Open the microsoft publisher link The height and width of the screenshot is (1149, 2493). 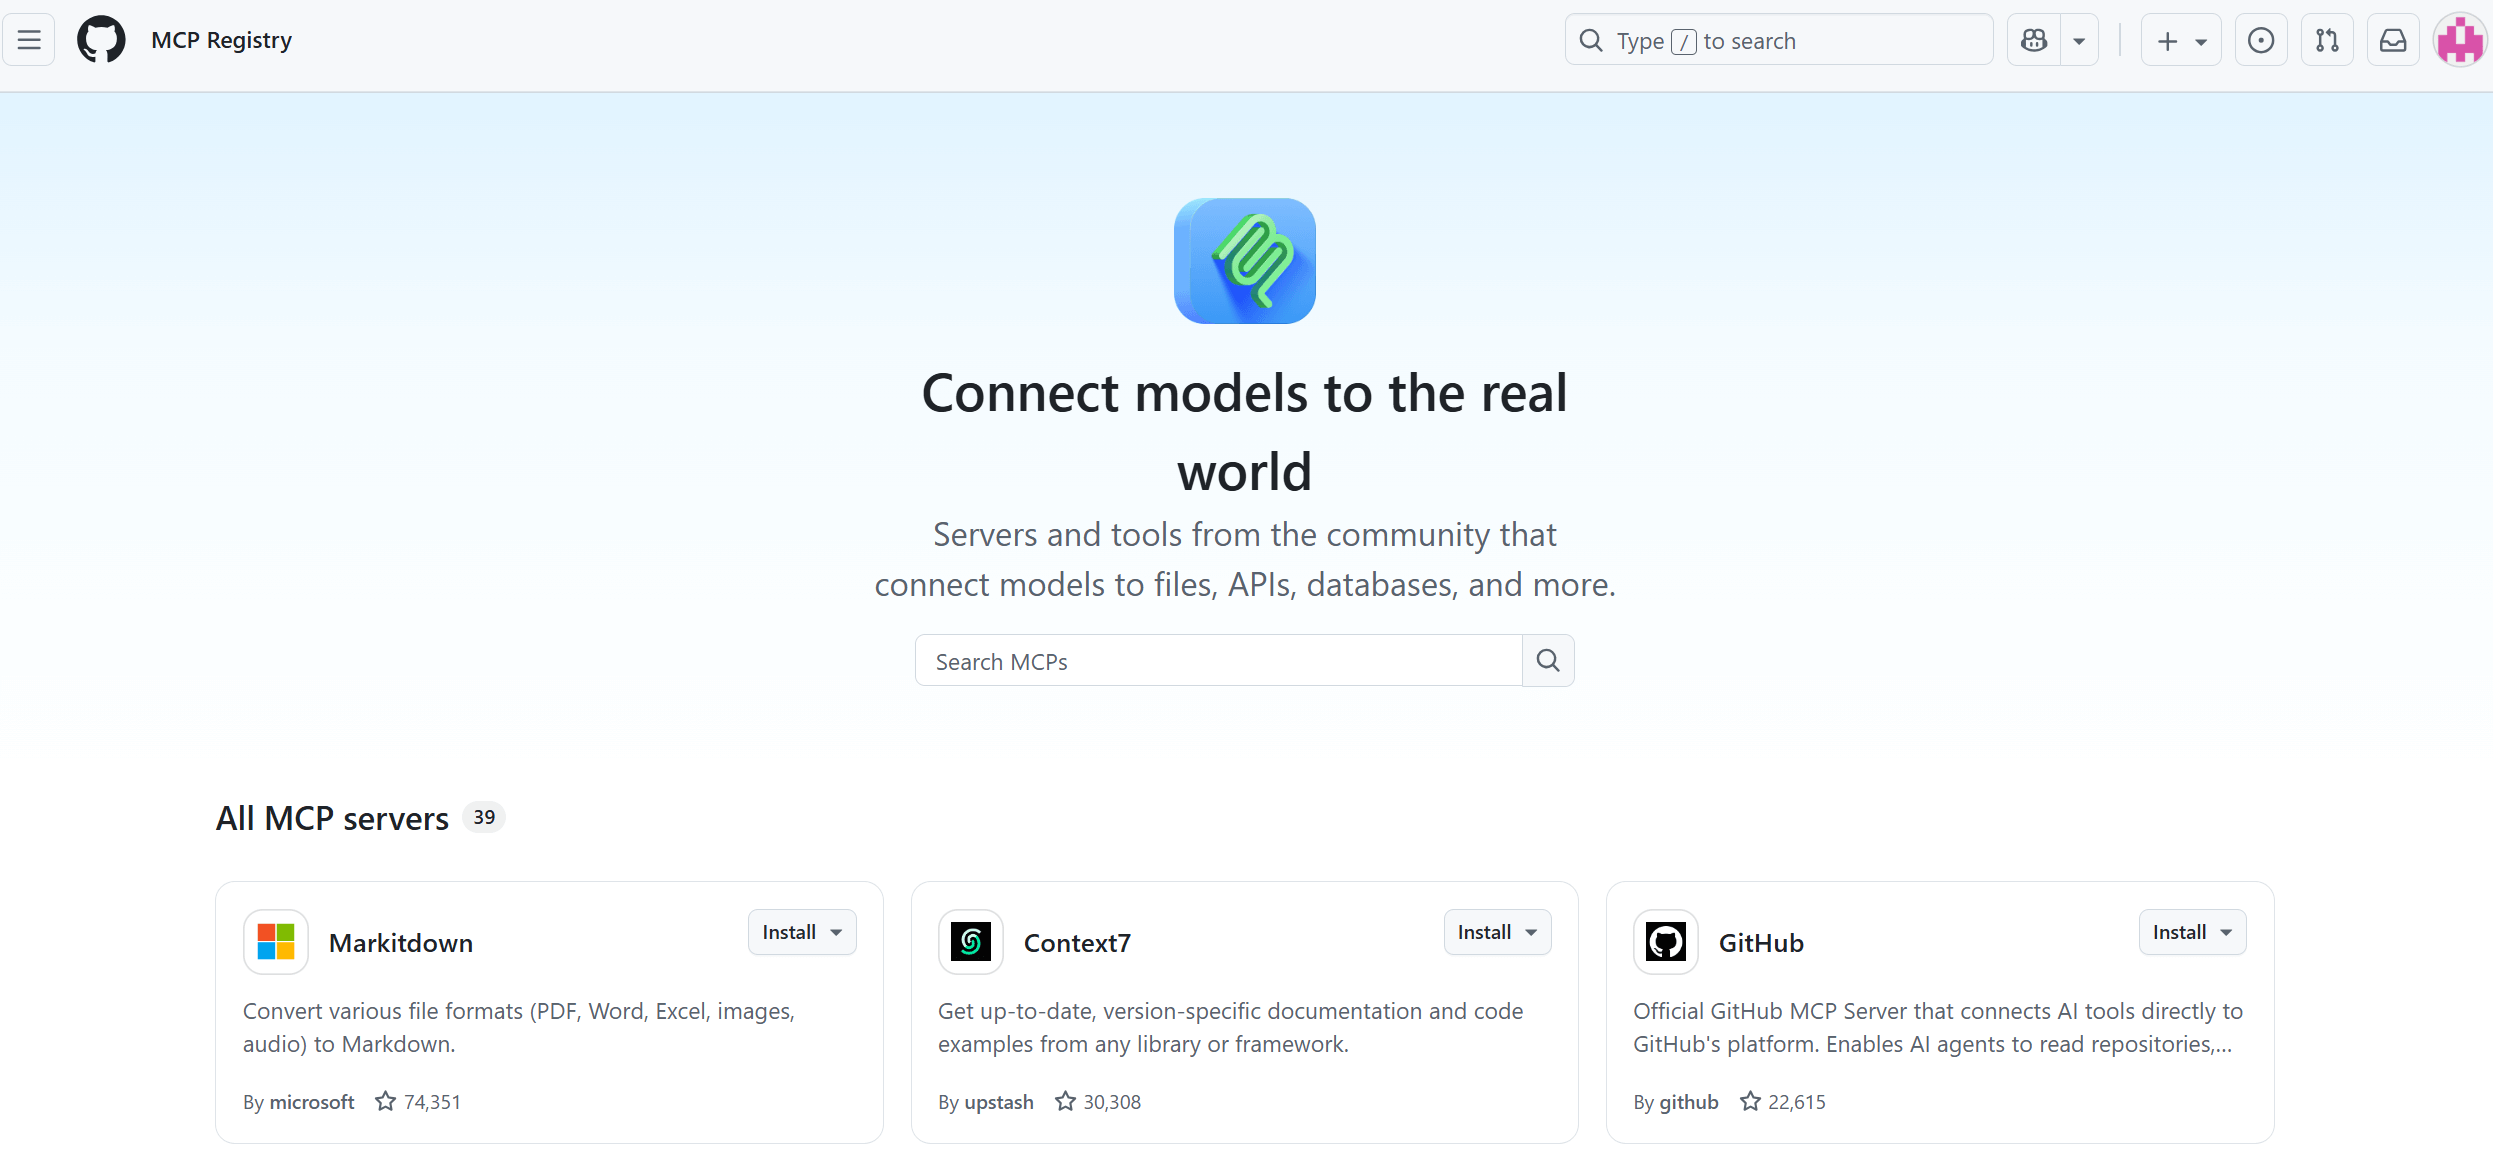[311, 1101]
